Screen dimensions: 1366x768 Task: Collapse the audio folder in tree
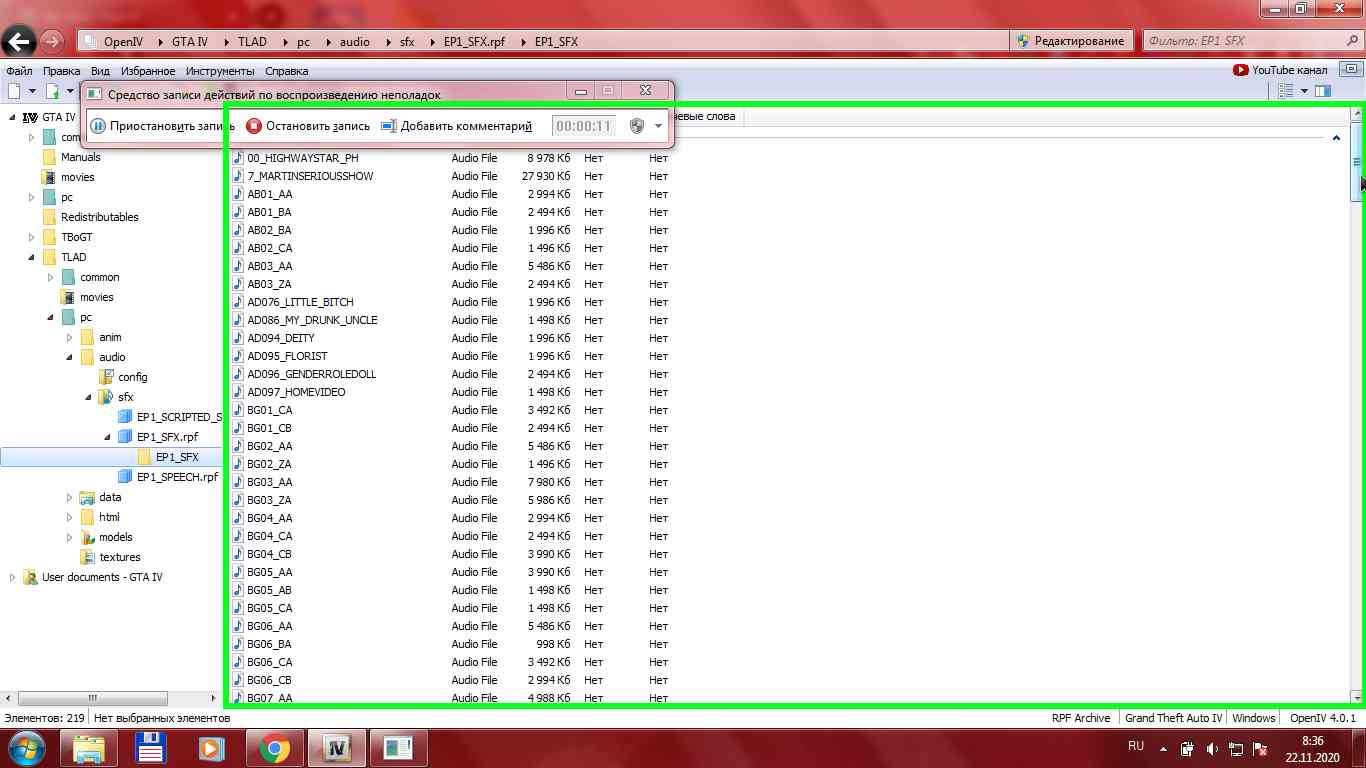70,357
